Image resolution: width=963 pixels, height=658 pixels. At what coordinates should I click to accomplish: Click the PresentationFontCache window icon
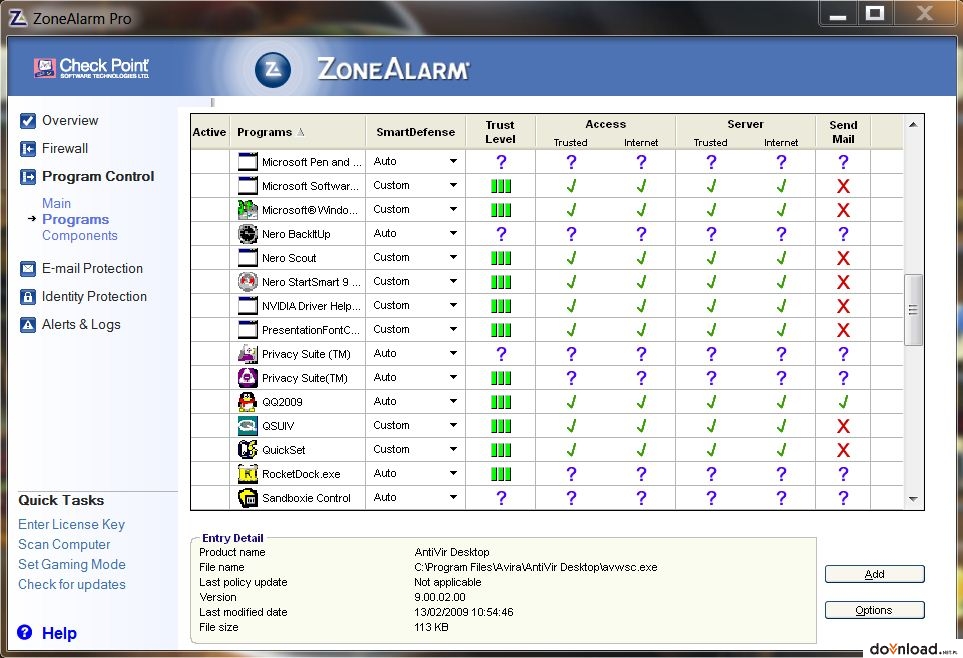(248, 329)
